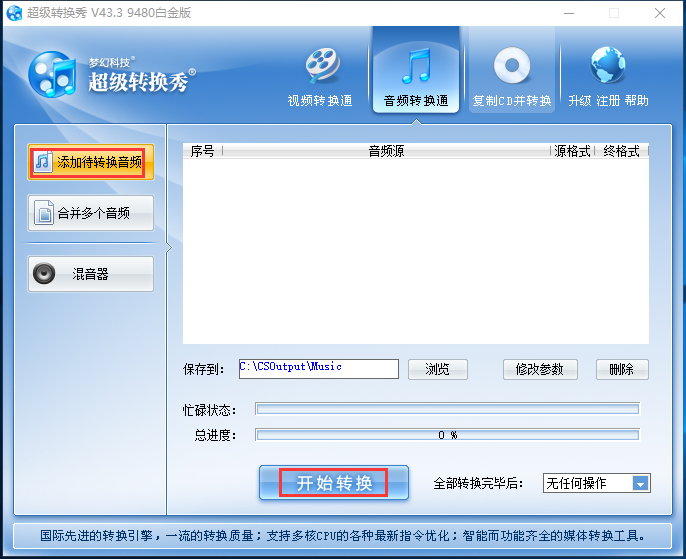Add audio via 添加待转换音频 button
The width and height of the screenshot is (686, 559).
[x=91, y=162]
